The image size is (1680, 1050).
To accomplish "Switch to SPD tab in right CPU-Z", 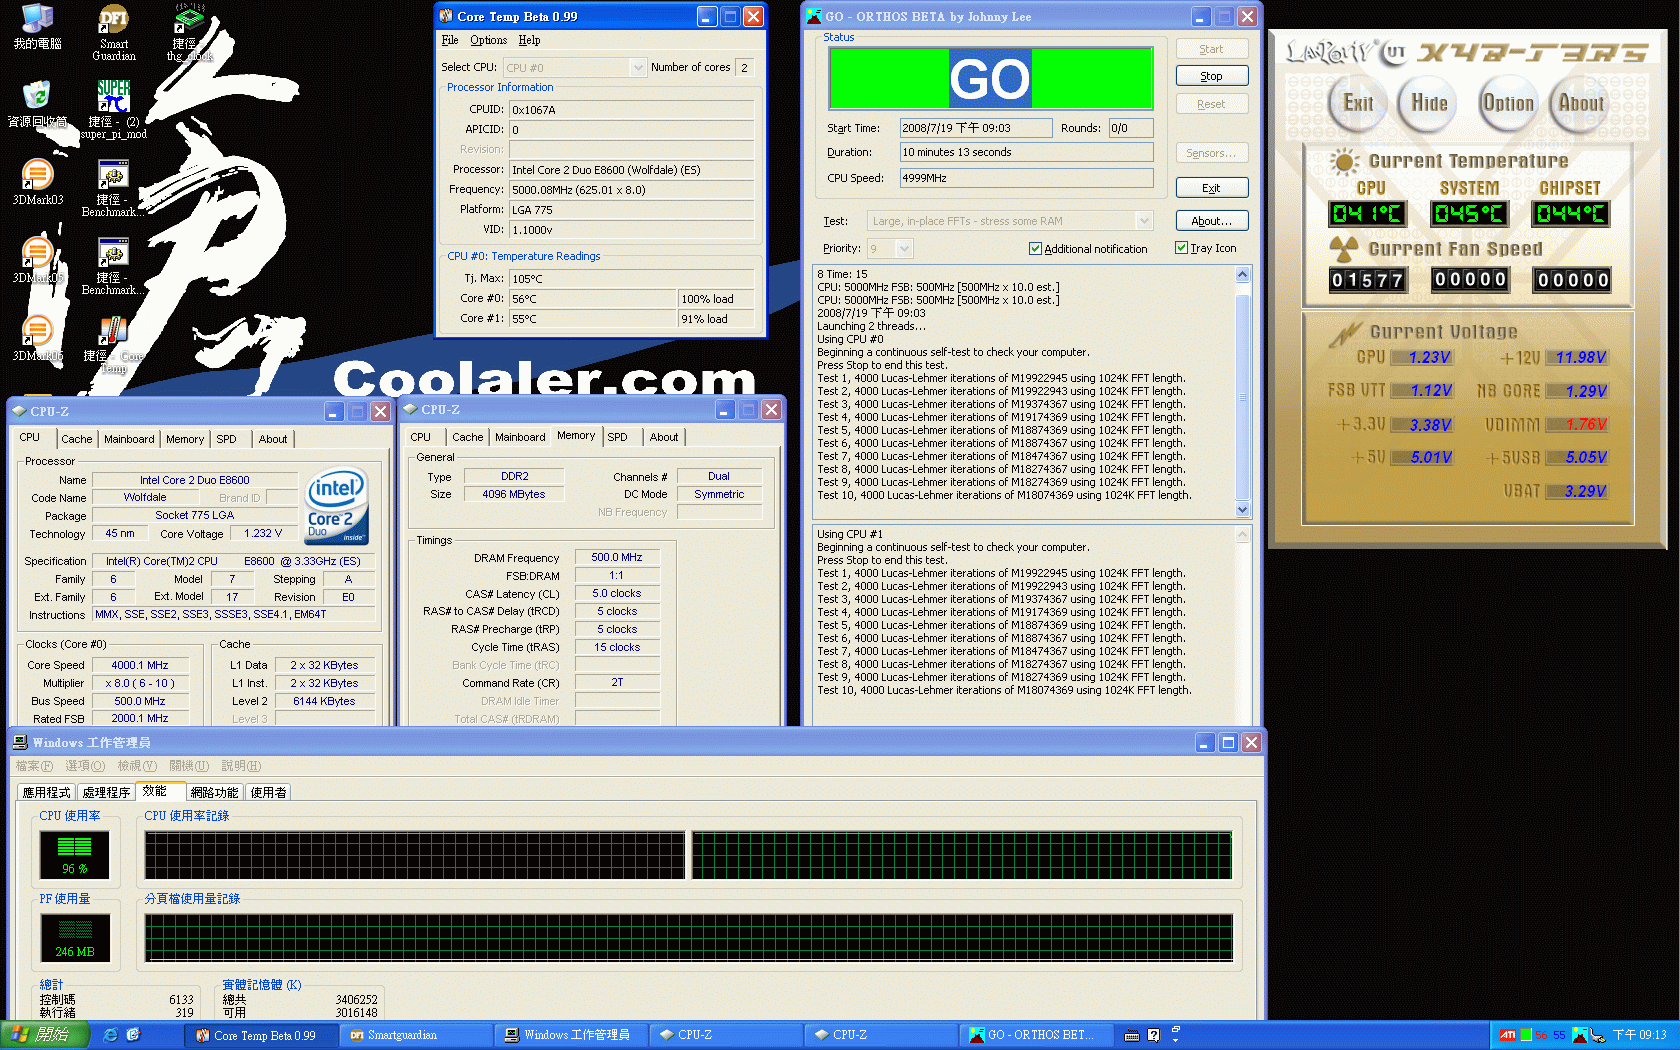I will click(x=617, y=437).
